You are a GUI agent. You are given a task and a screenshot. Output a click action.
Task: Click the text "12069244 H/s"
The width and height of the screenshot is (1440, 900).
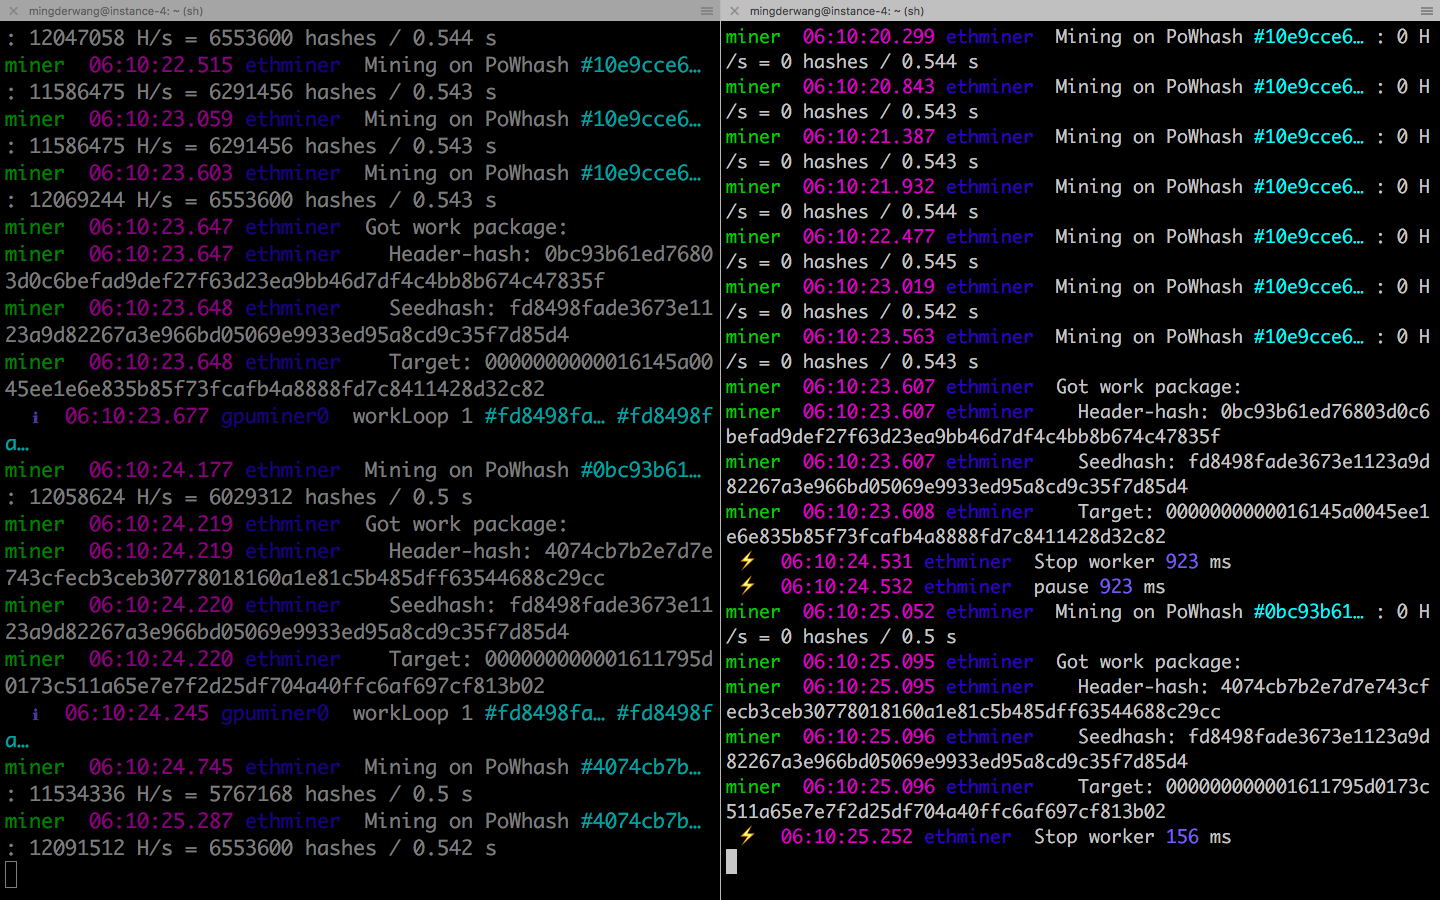point(101,200)
